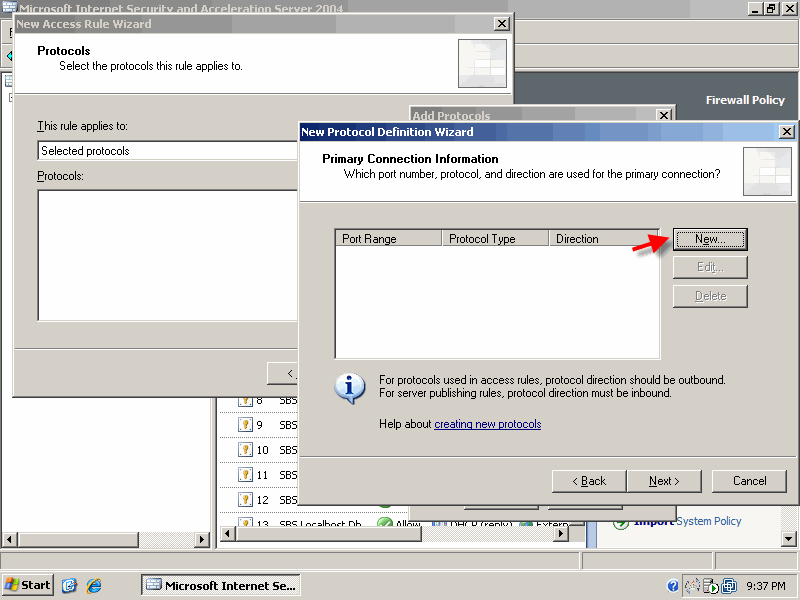
Task: Minimize the ISA Server main window
Action: (x=756, y=8)
